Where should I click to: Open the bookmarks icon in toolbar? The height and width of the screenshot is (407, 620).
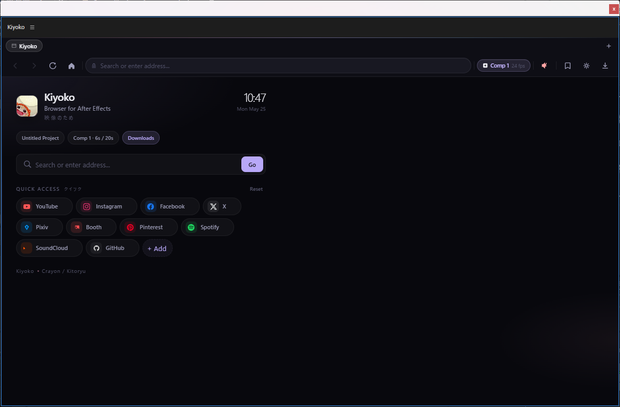coord(567,66)
